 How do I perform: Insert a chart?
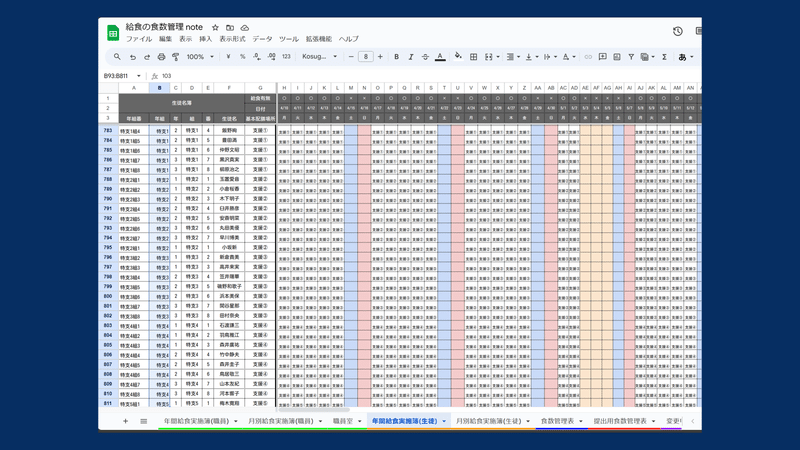point(617,57)
